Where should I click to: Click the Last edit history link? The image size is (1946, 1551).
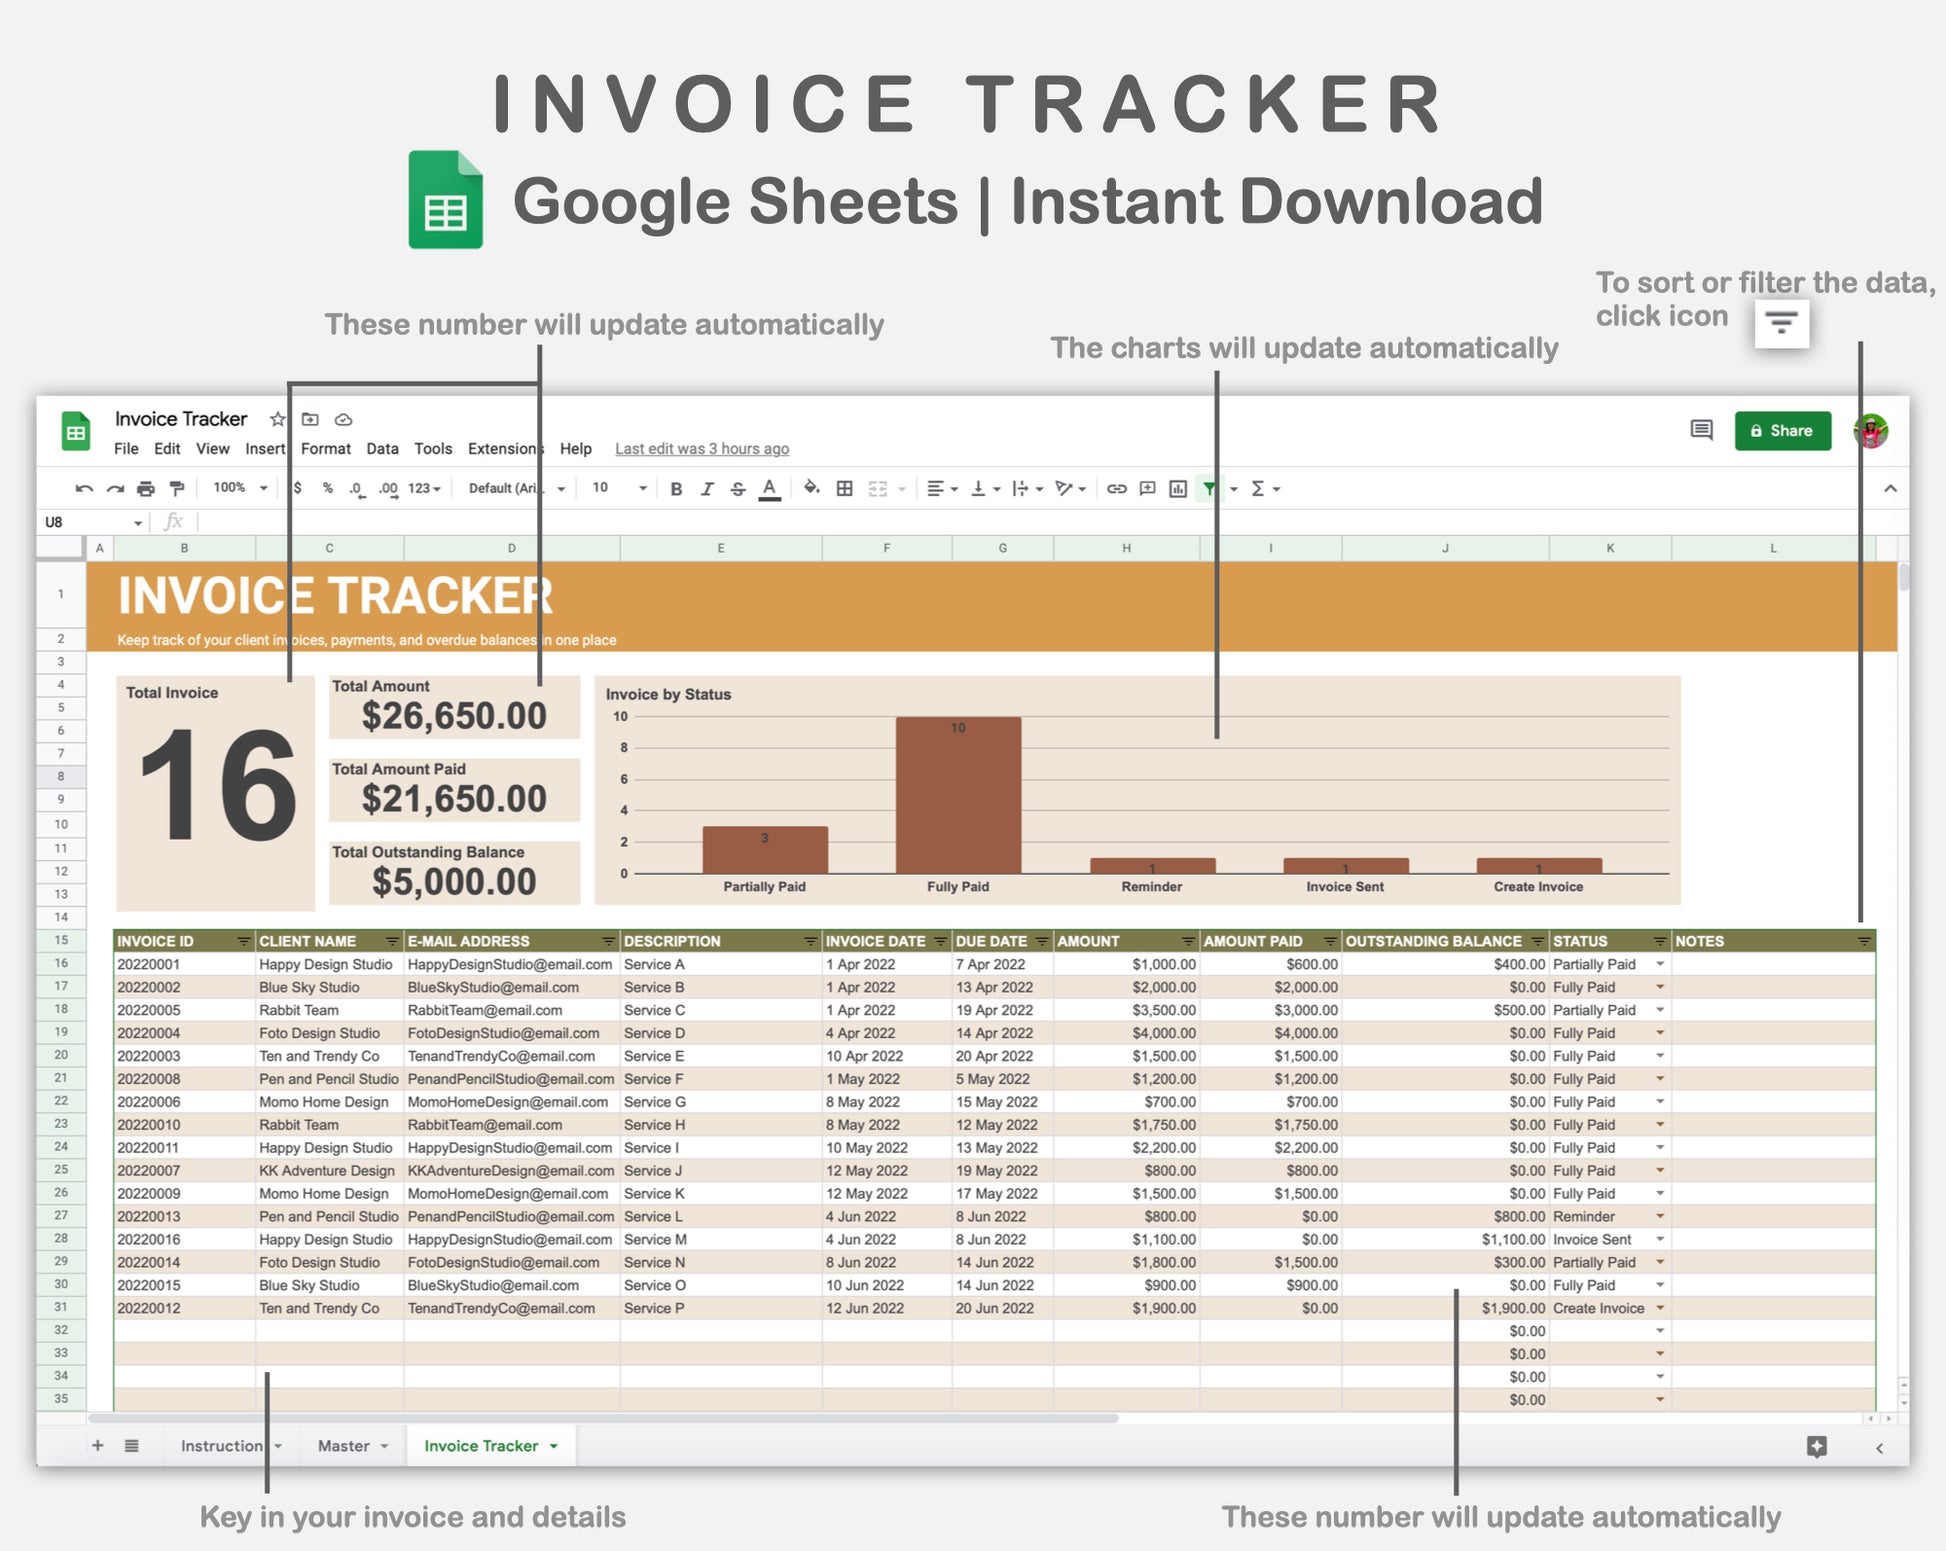coord(701,449)
